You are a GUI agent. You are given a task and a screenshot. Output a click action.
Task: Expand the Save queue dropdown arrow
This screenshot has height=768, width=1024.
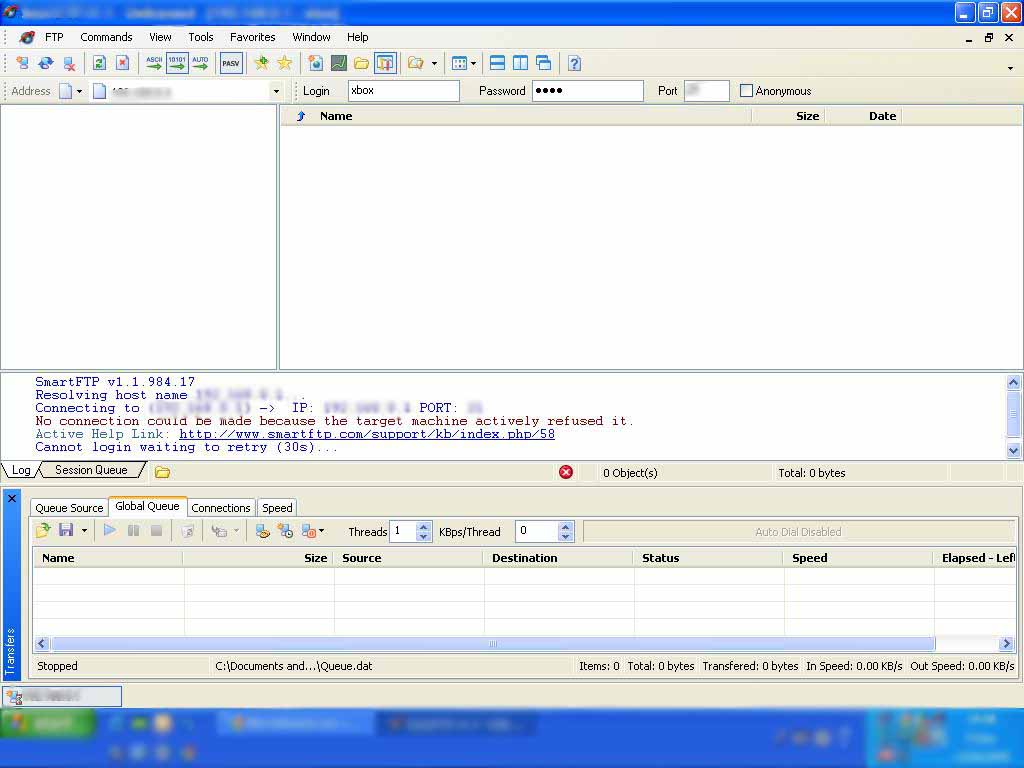pos(84,532)
